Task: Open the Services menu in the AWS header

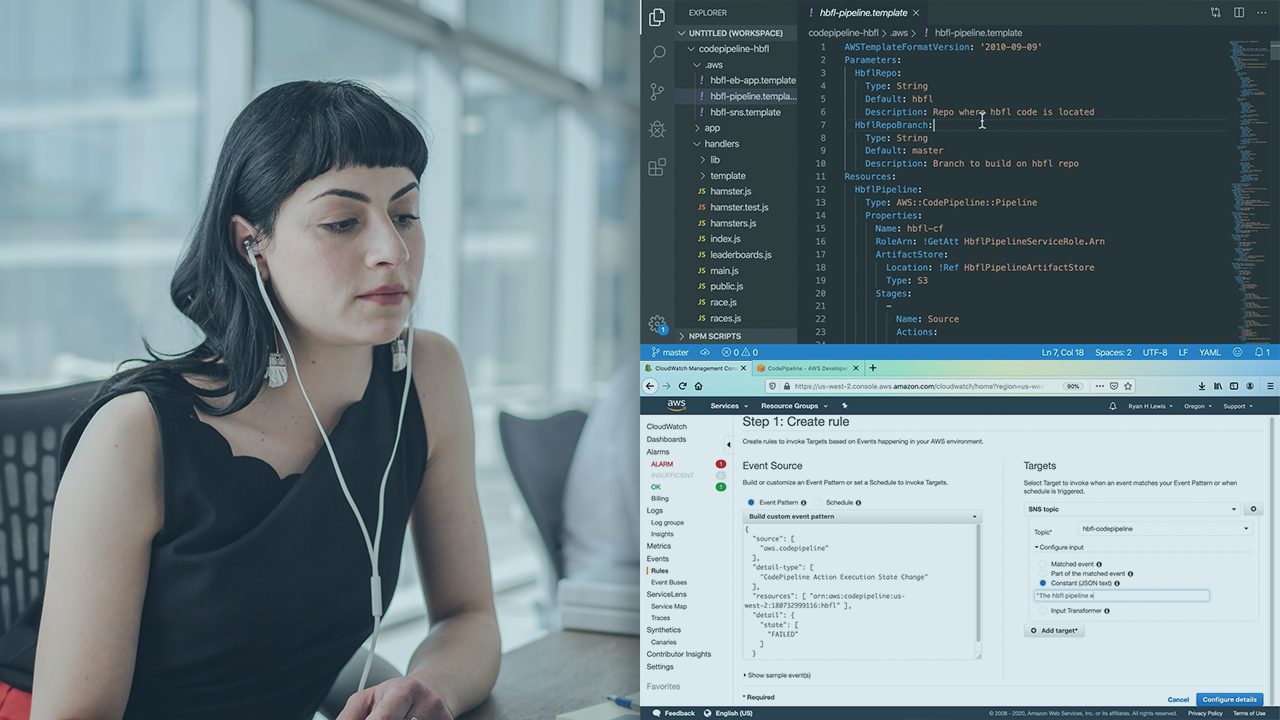Action: click(727, 406)
